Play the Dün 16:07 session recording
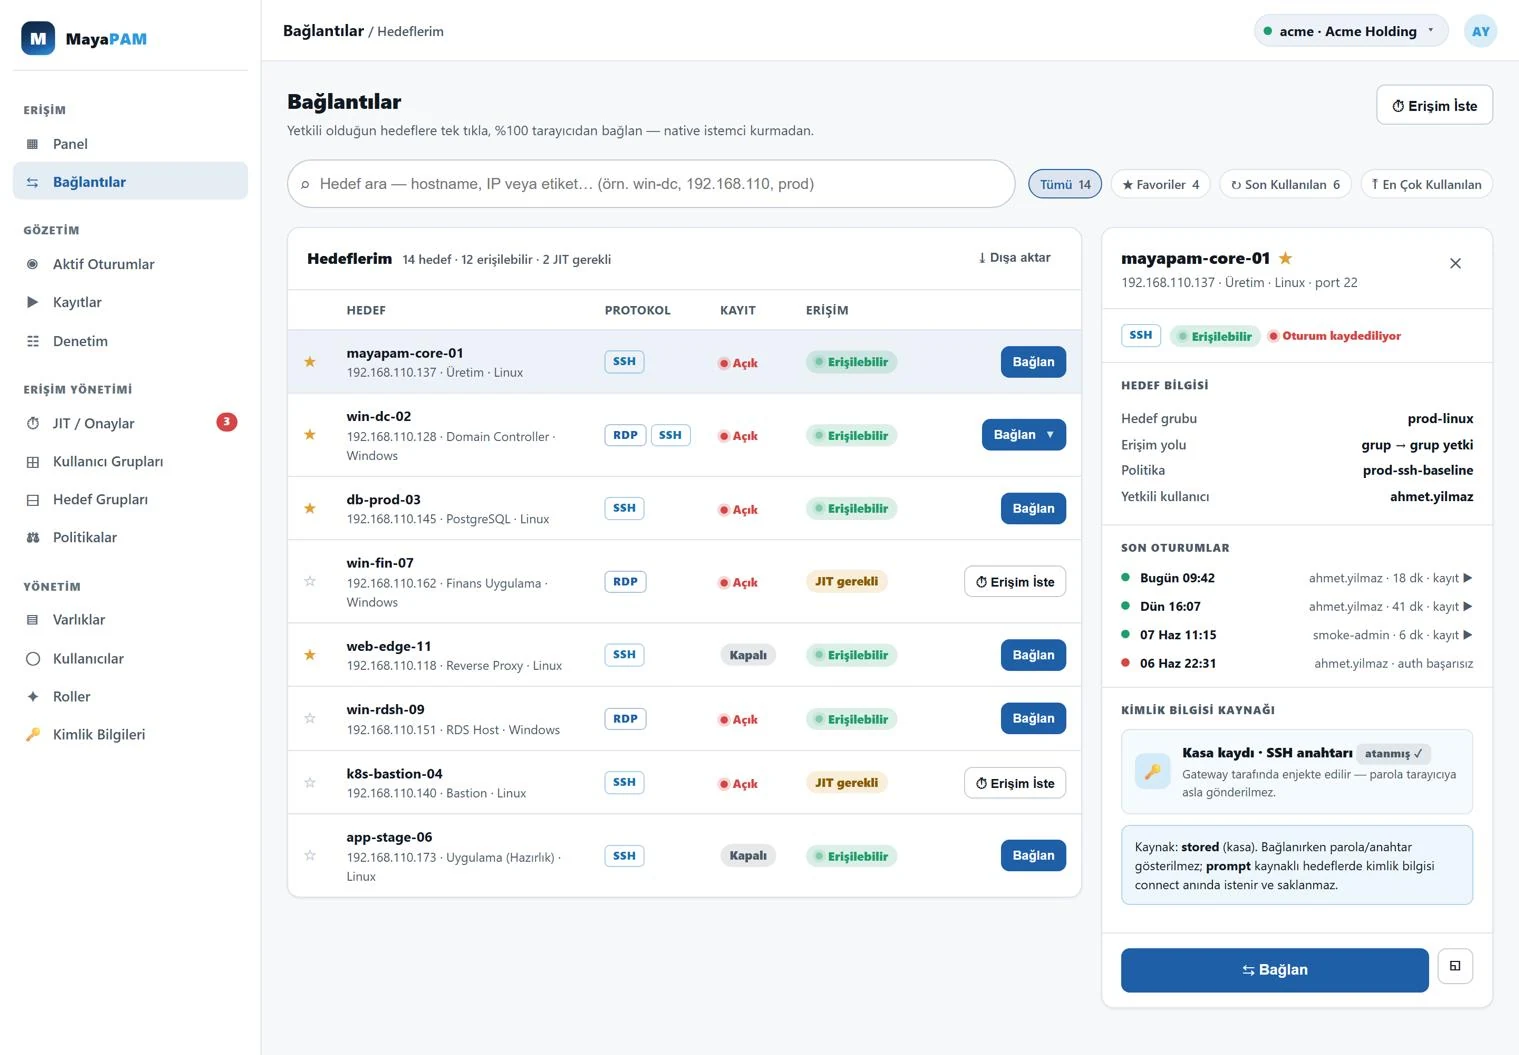Image resolution: width=1519 pixels, height=1055 pixels. (1468, 606)
